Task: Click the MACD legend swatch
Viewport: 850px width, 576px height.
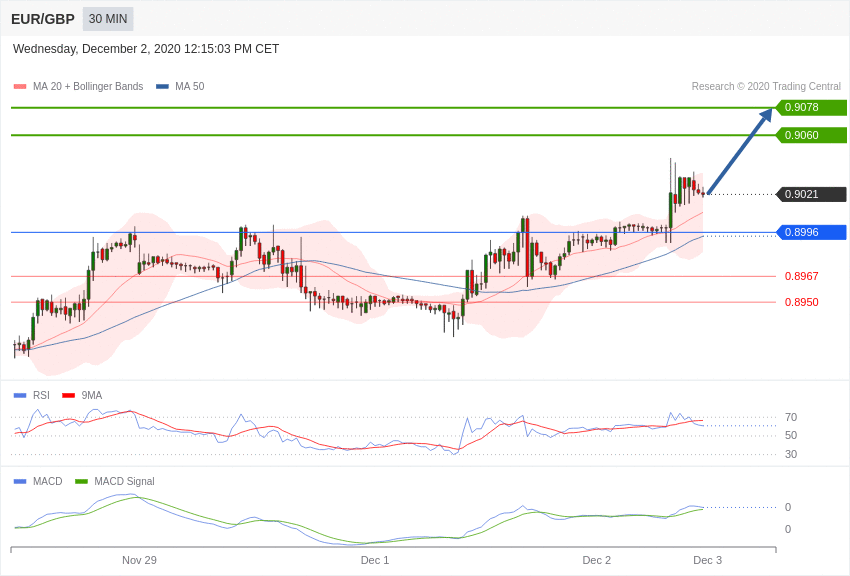Action: 20,481
